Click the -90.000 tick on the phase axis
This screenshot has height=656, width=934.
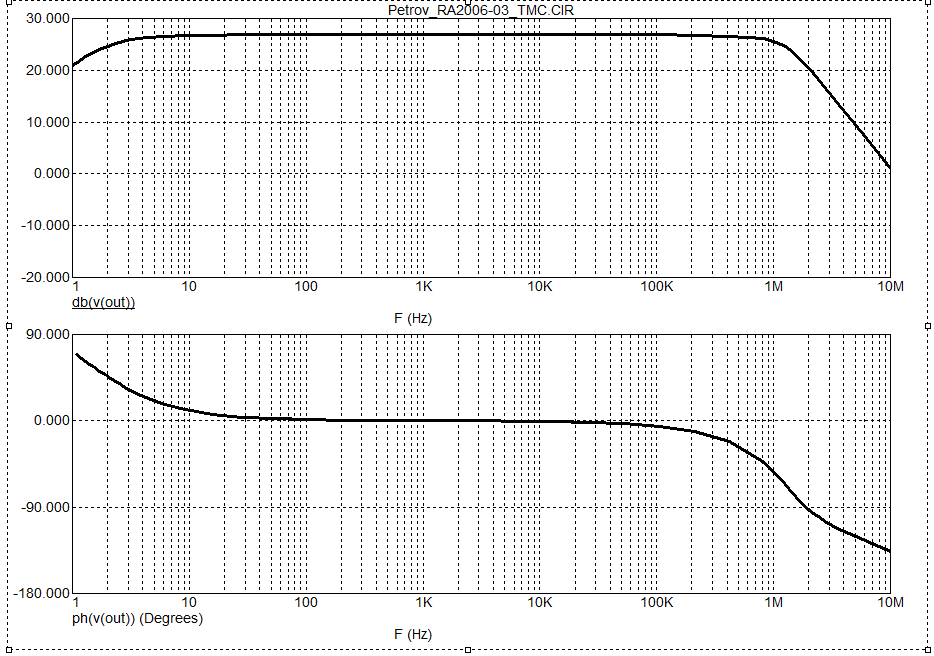click(45, 507)
